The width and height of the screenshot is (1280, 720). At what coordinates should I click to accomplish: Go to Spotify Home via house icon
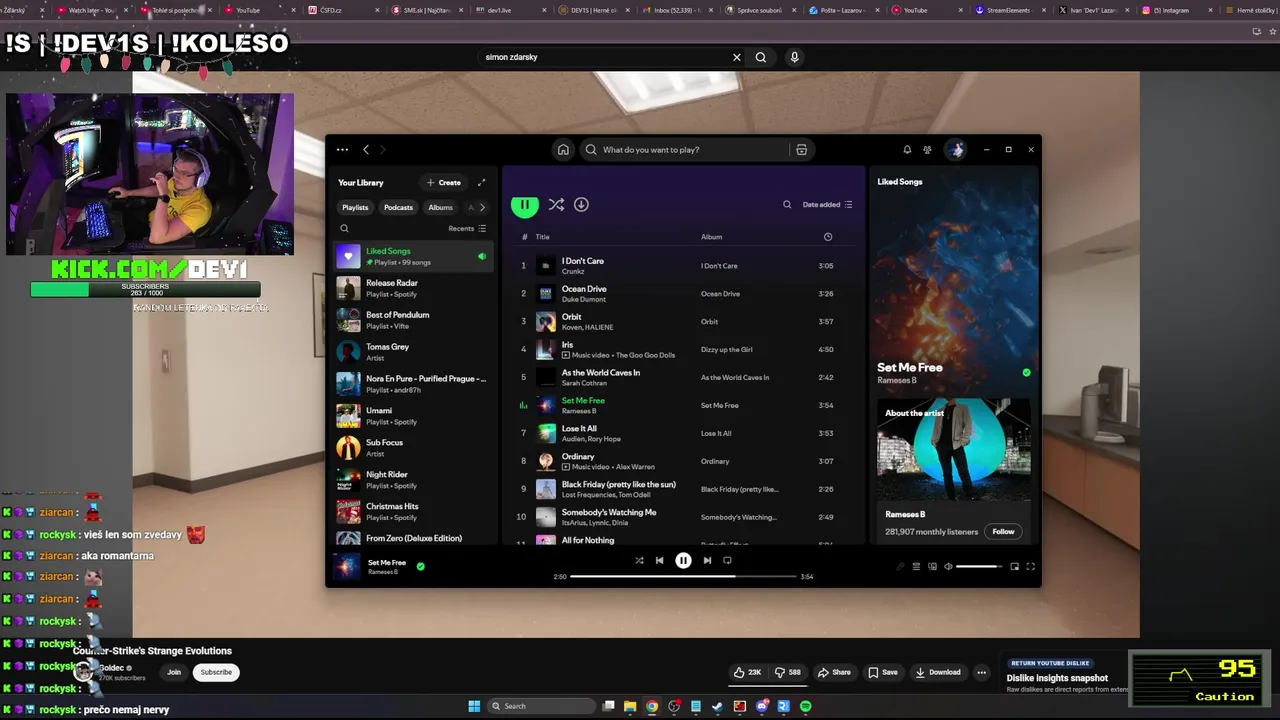pos(563,150)
